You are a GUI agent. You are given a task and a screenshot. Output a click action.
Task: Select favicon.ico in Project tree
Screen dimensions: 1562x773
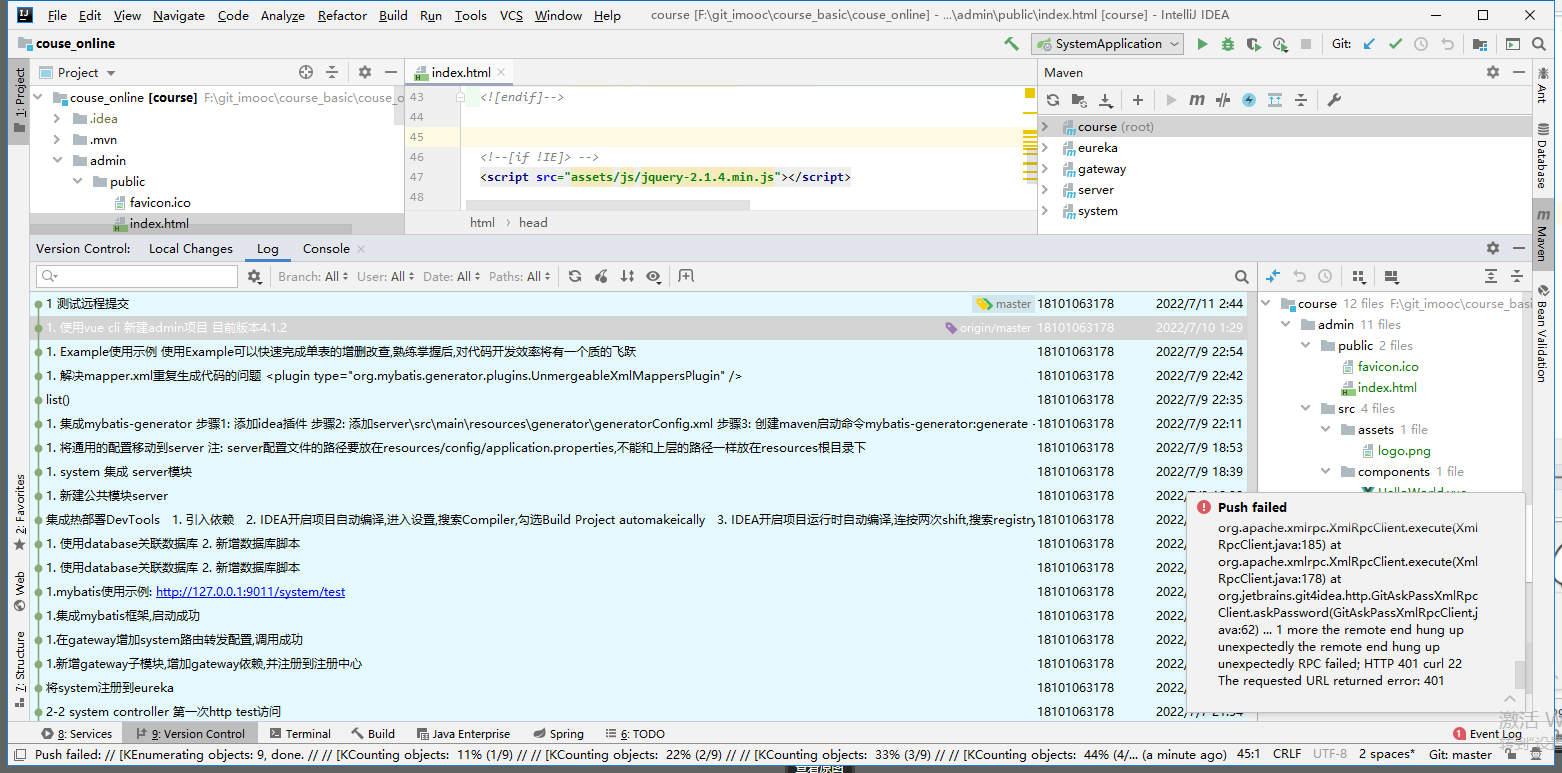[160, 203]
